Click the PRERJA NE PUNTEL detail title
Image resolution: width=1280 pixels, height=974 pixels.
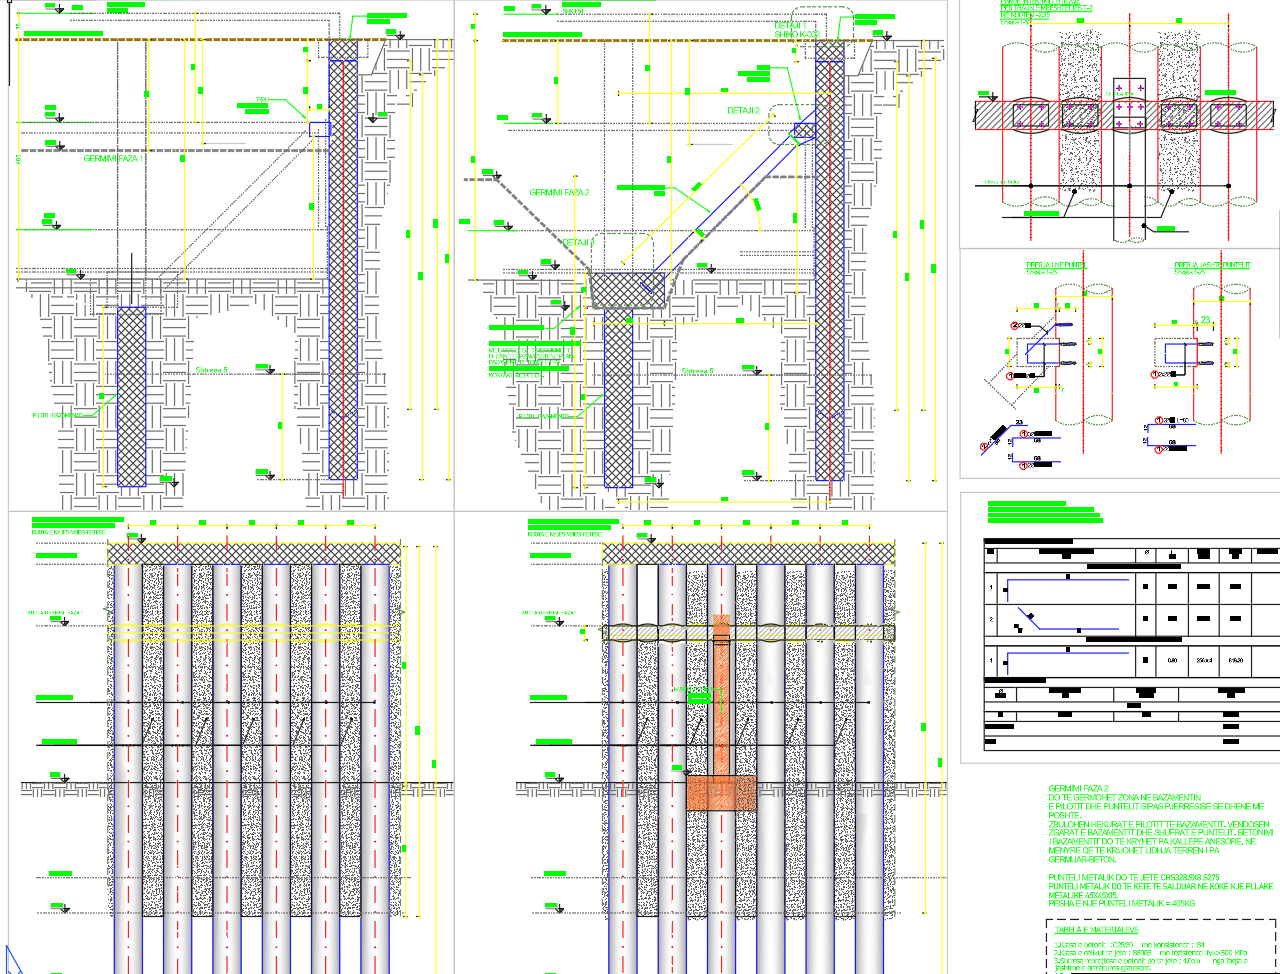click(1055, 266)
